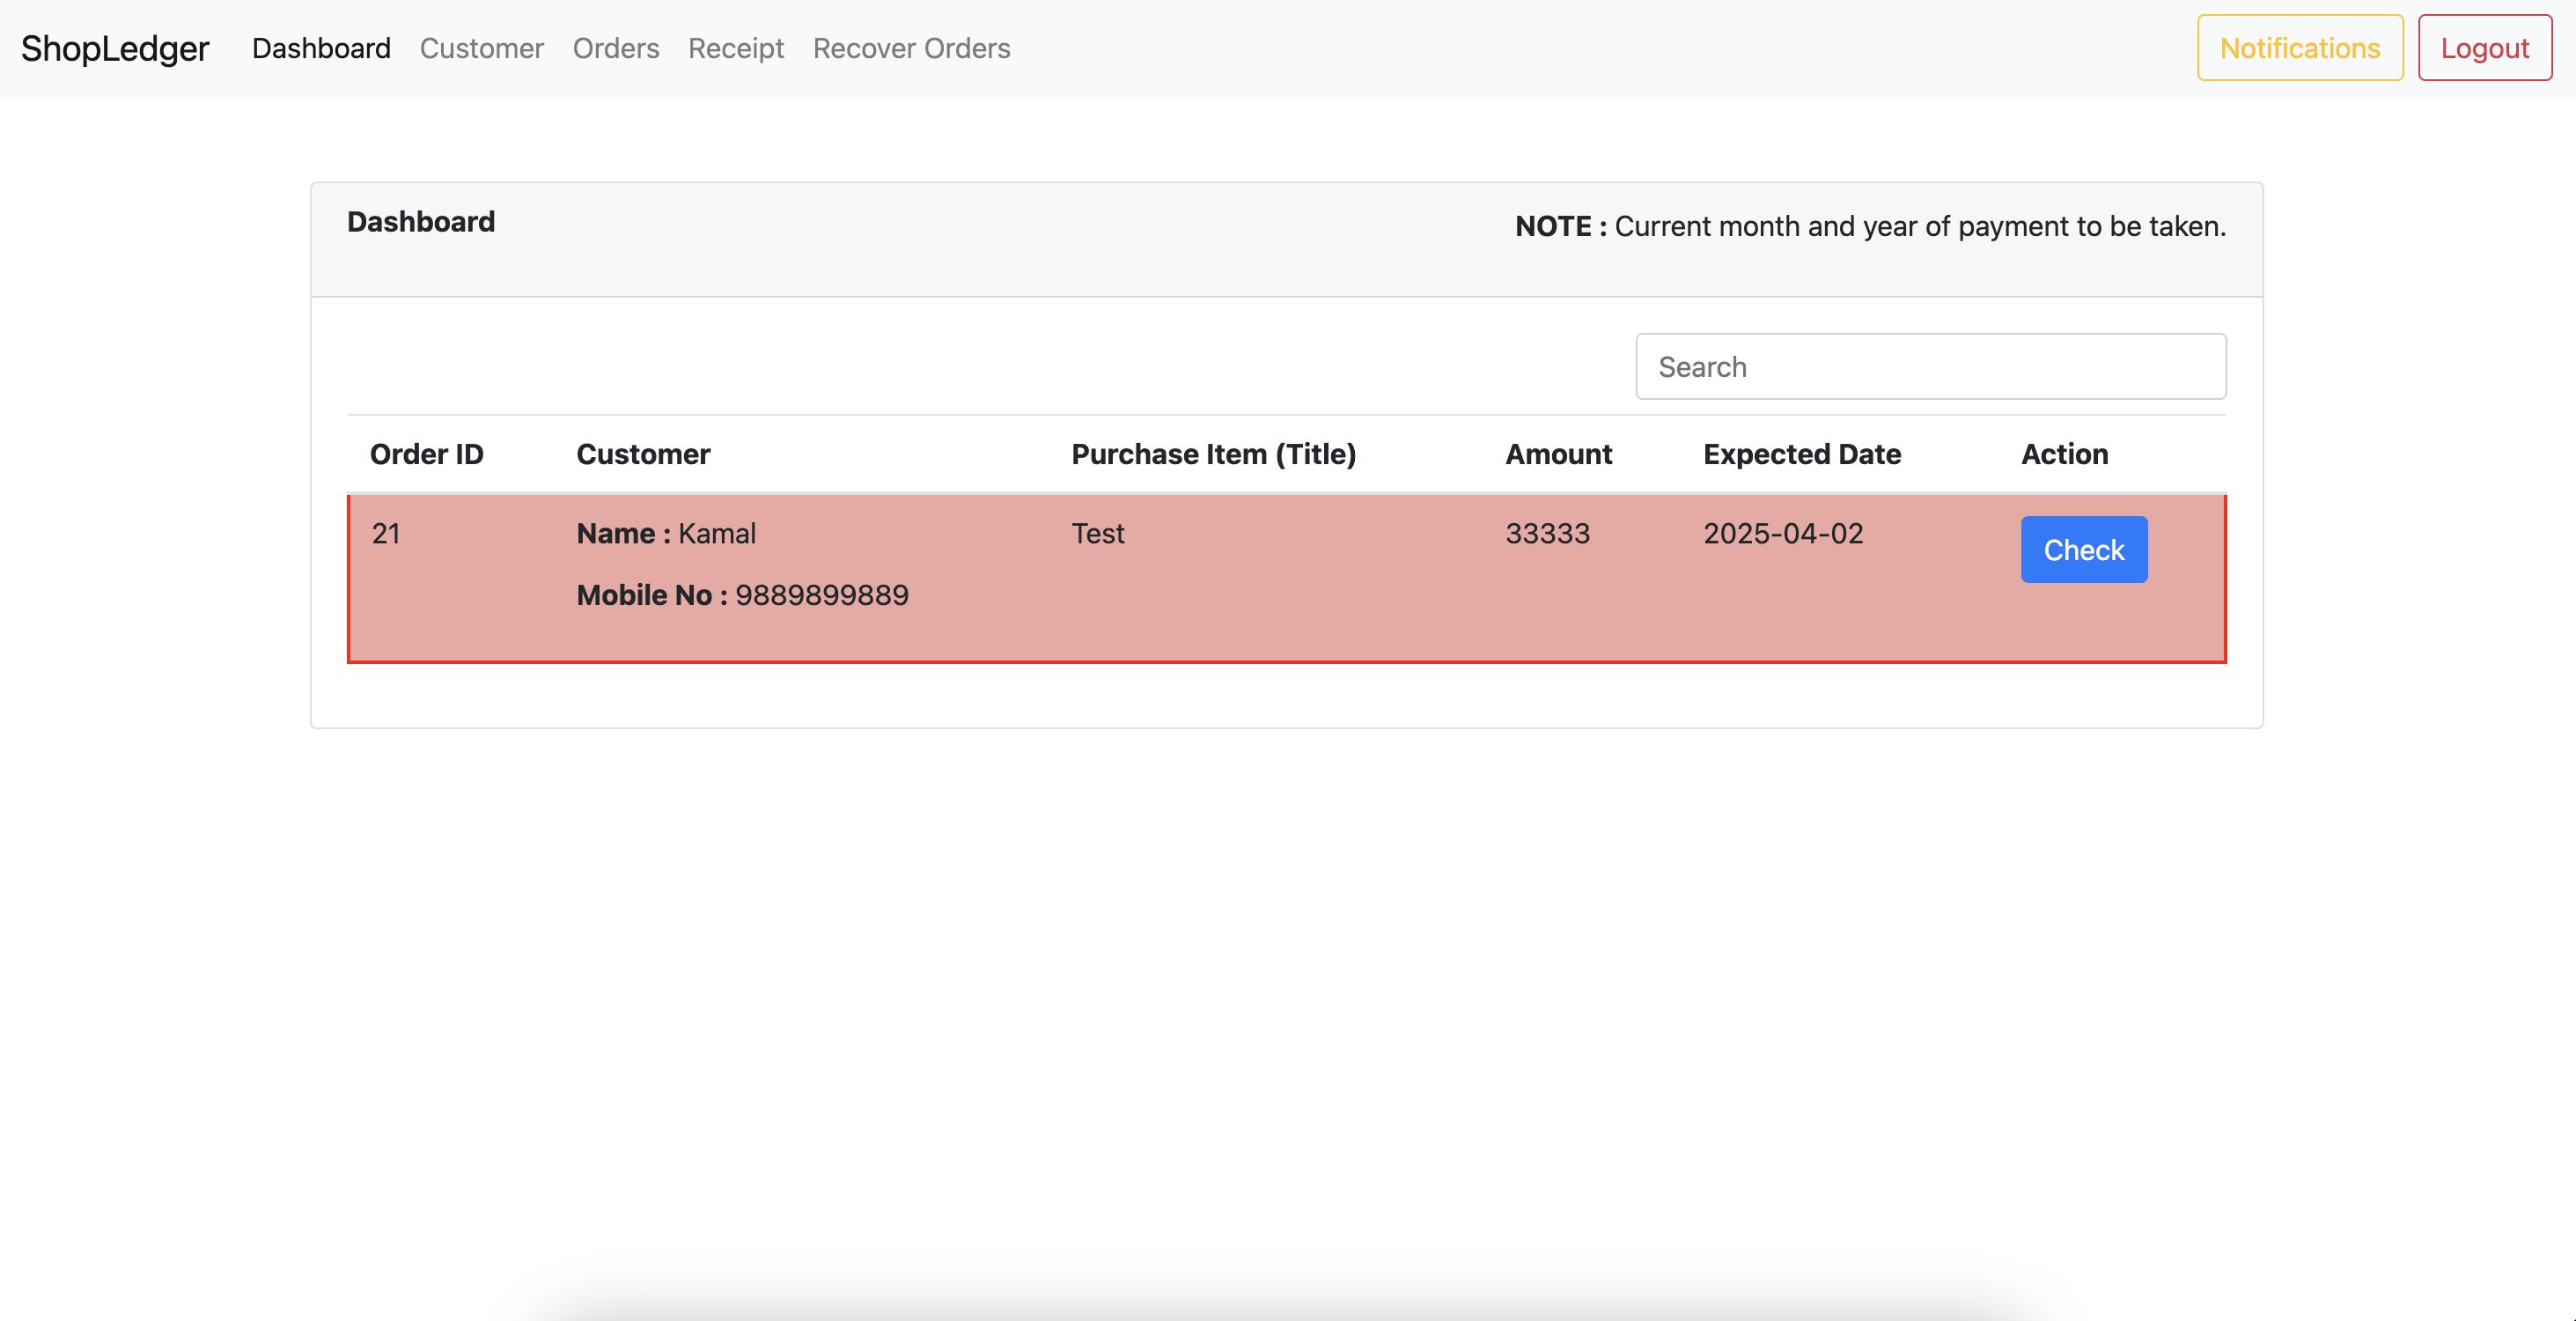Select customer name Kamal in row

[716, 534]
